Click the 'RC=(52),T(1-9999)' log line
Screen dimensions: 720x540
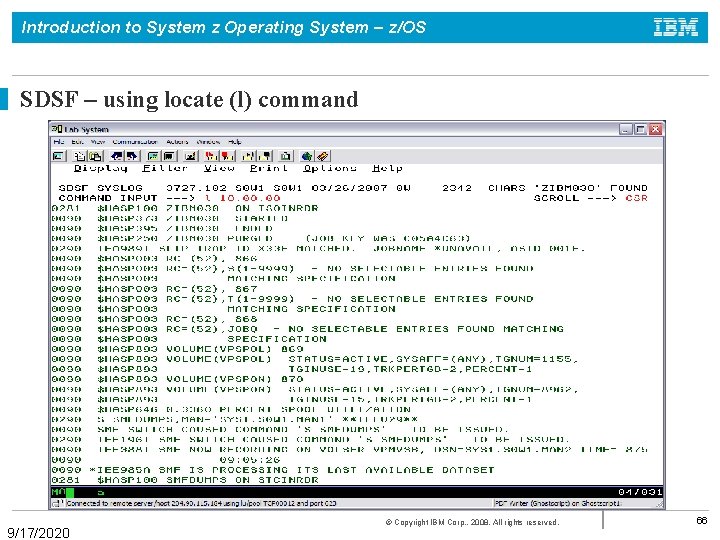click(x=292, y=299)
